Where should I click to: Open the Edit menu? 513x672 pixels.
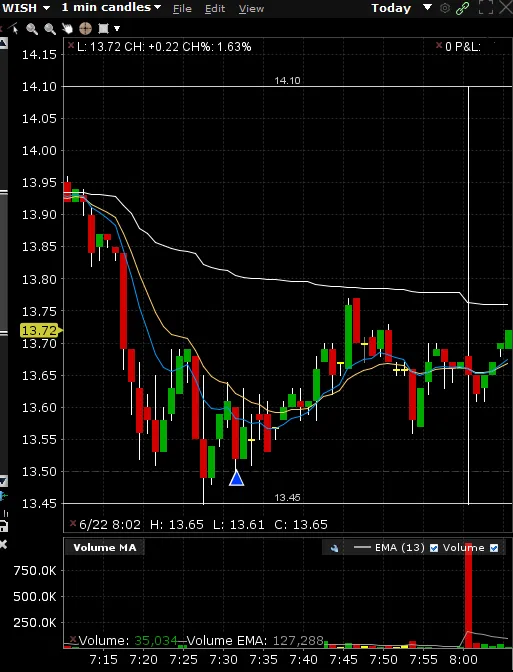point(215,9)
